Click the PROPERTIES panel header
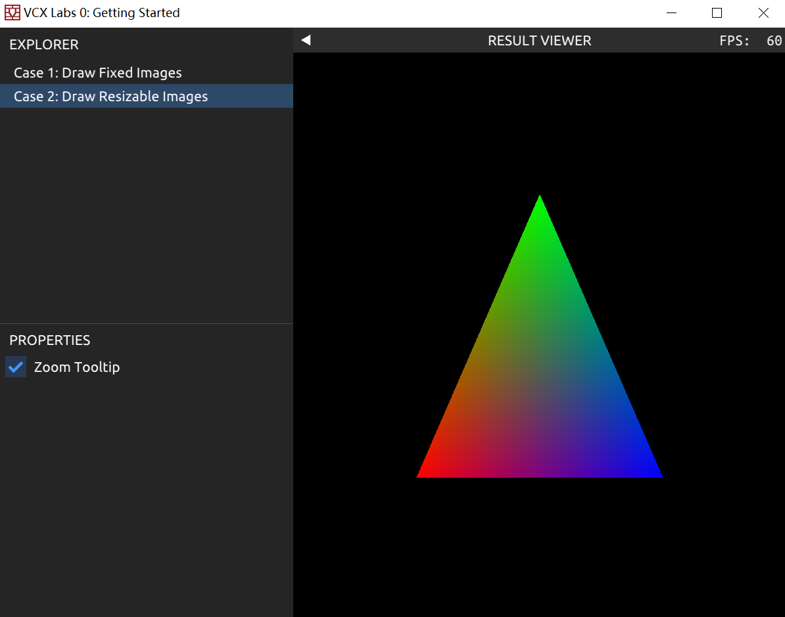Screen dimensions: 785x617 tap(50, 340)
